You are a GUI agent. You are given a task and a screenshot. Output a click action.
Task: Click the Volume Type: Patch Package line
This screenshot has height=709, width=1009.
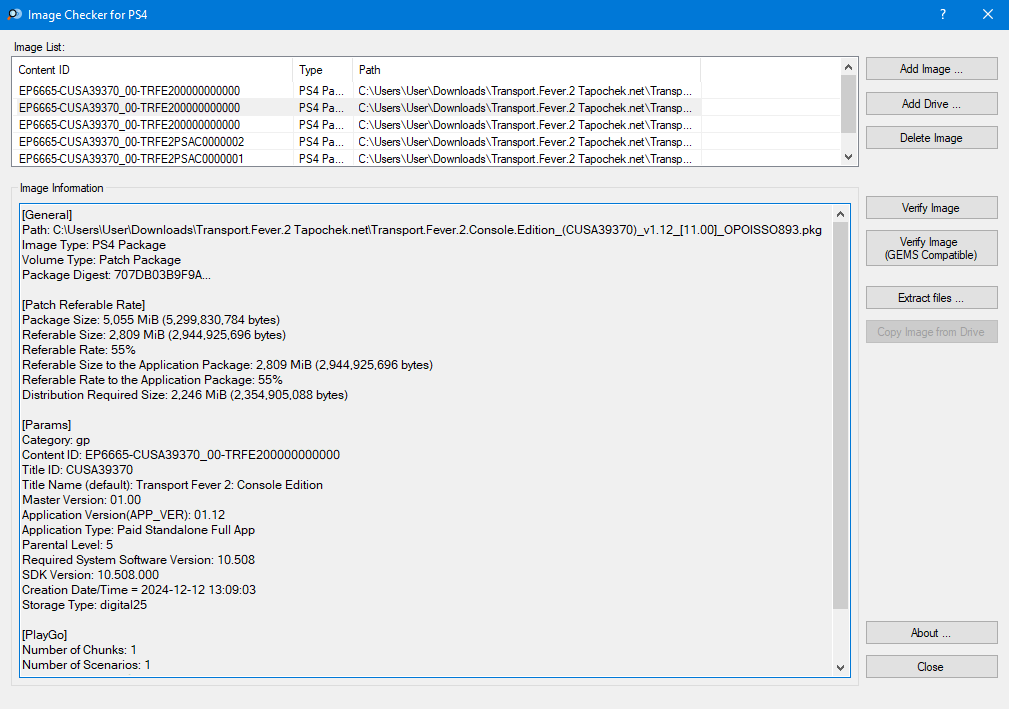coord(101,260)
